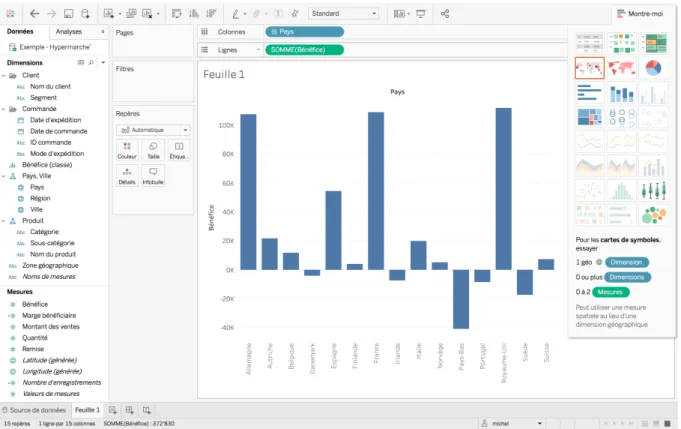Sort bars in ascending order
Image resolution: width=681 pixels, height=429 pixels.
194,13
